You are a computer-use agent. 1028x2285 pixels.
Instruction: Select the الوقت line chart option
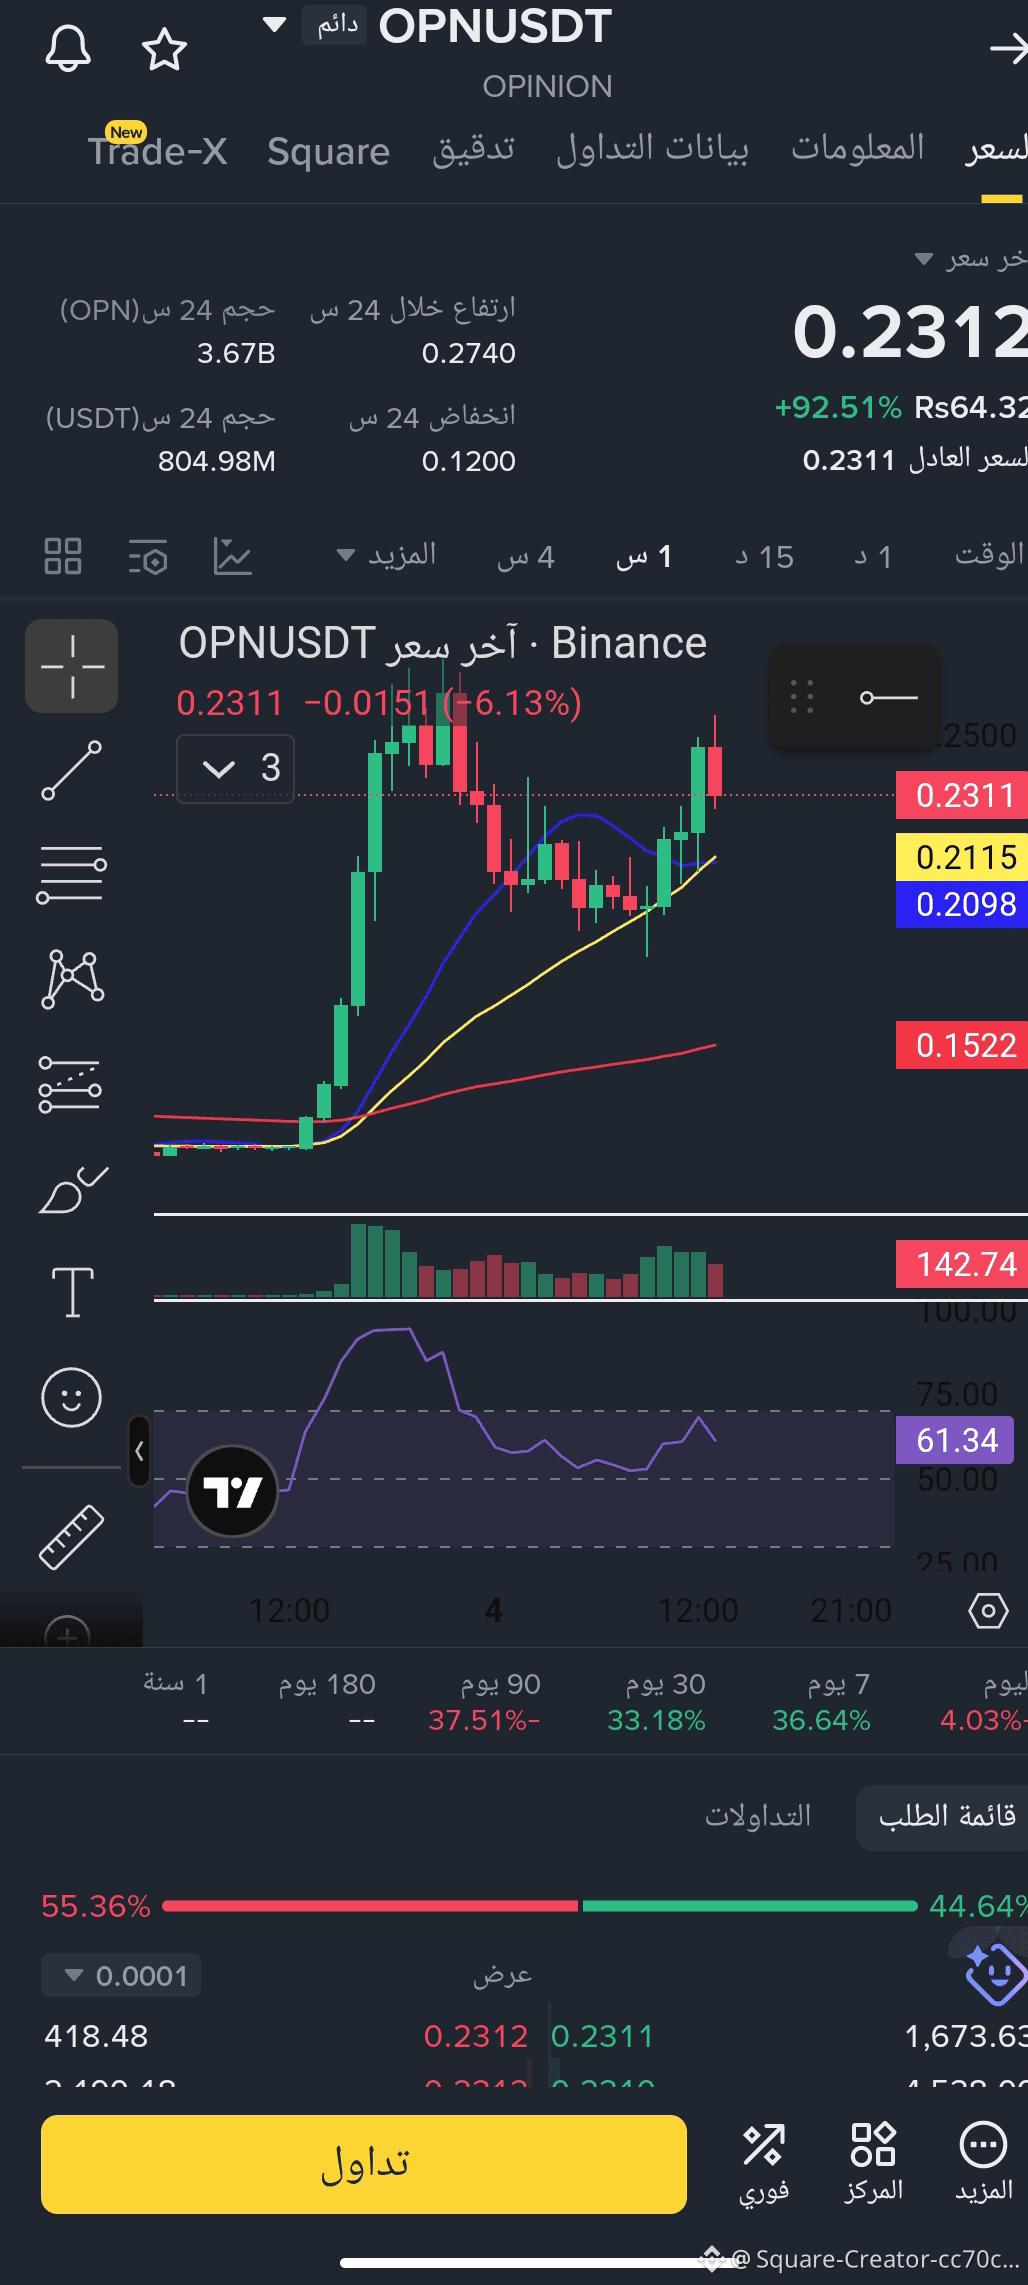(989, 555)
